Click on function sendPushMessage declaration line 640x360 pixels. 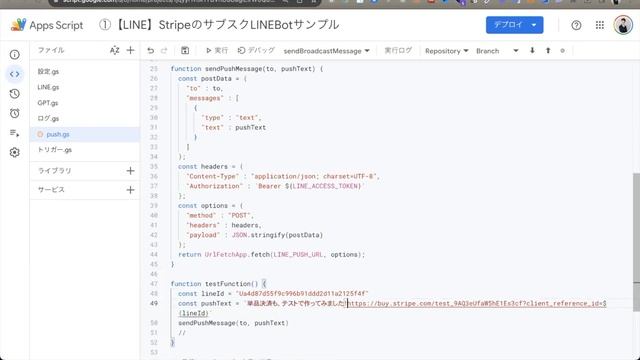coord(247,69)
